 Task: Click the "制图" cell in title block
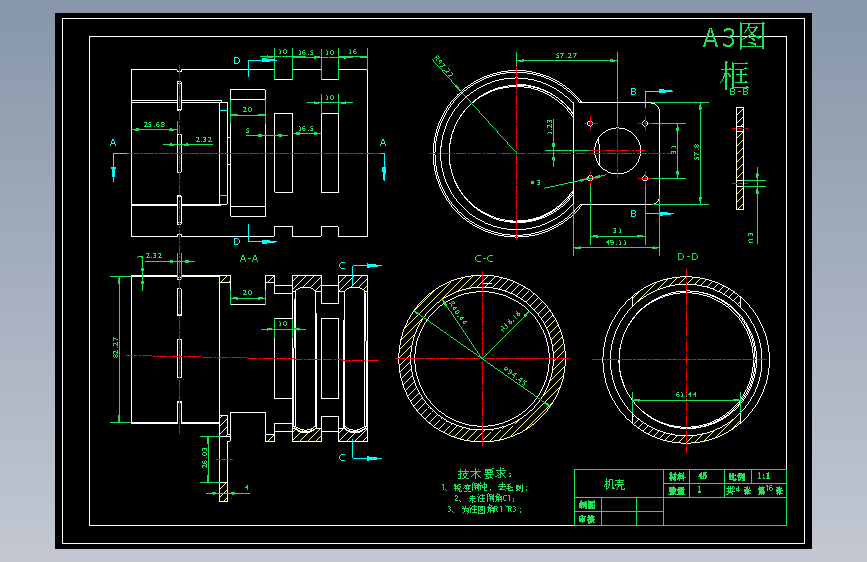click(587, 504)
